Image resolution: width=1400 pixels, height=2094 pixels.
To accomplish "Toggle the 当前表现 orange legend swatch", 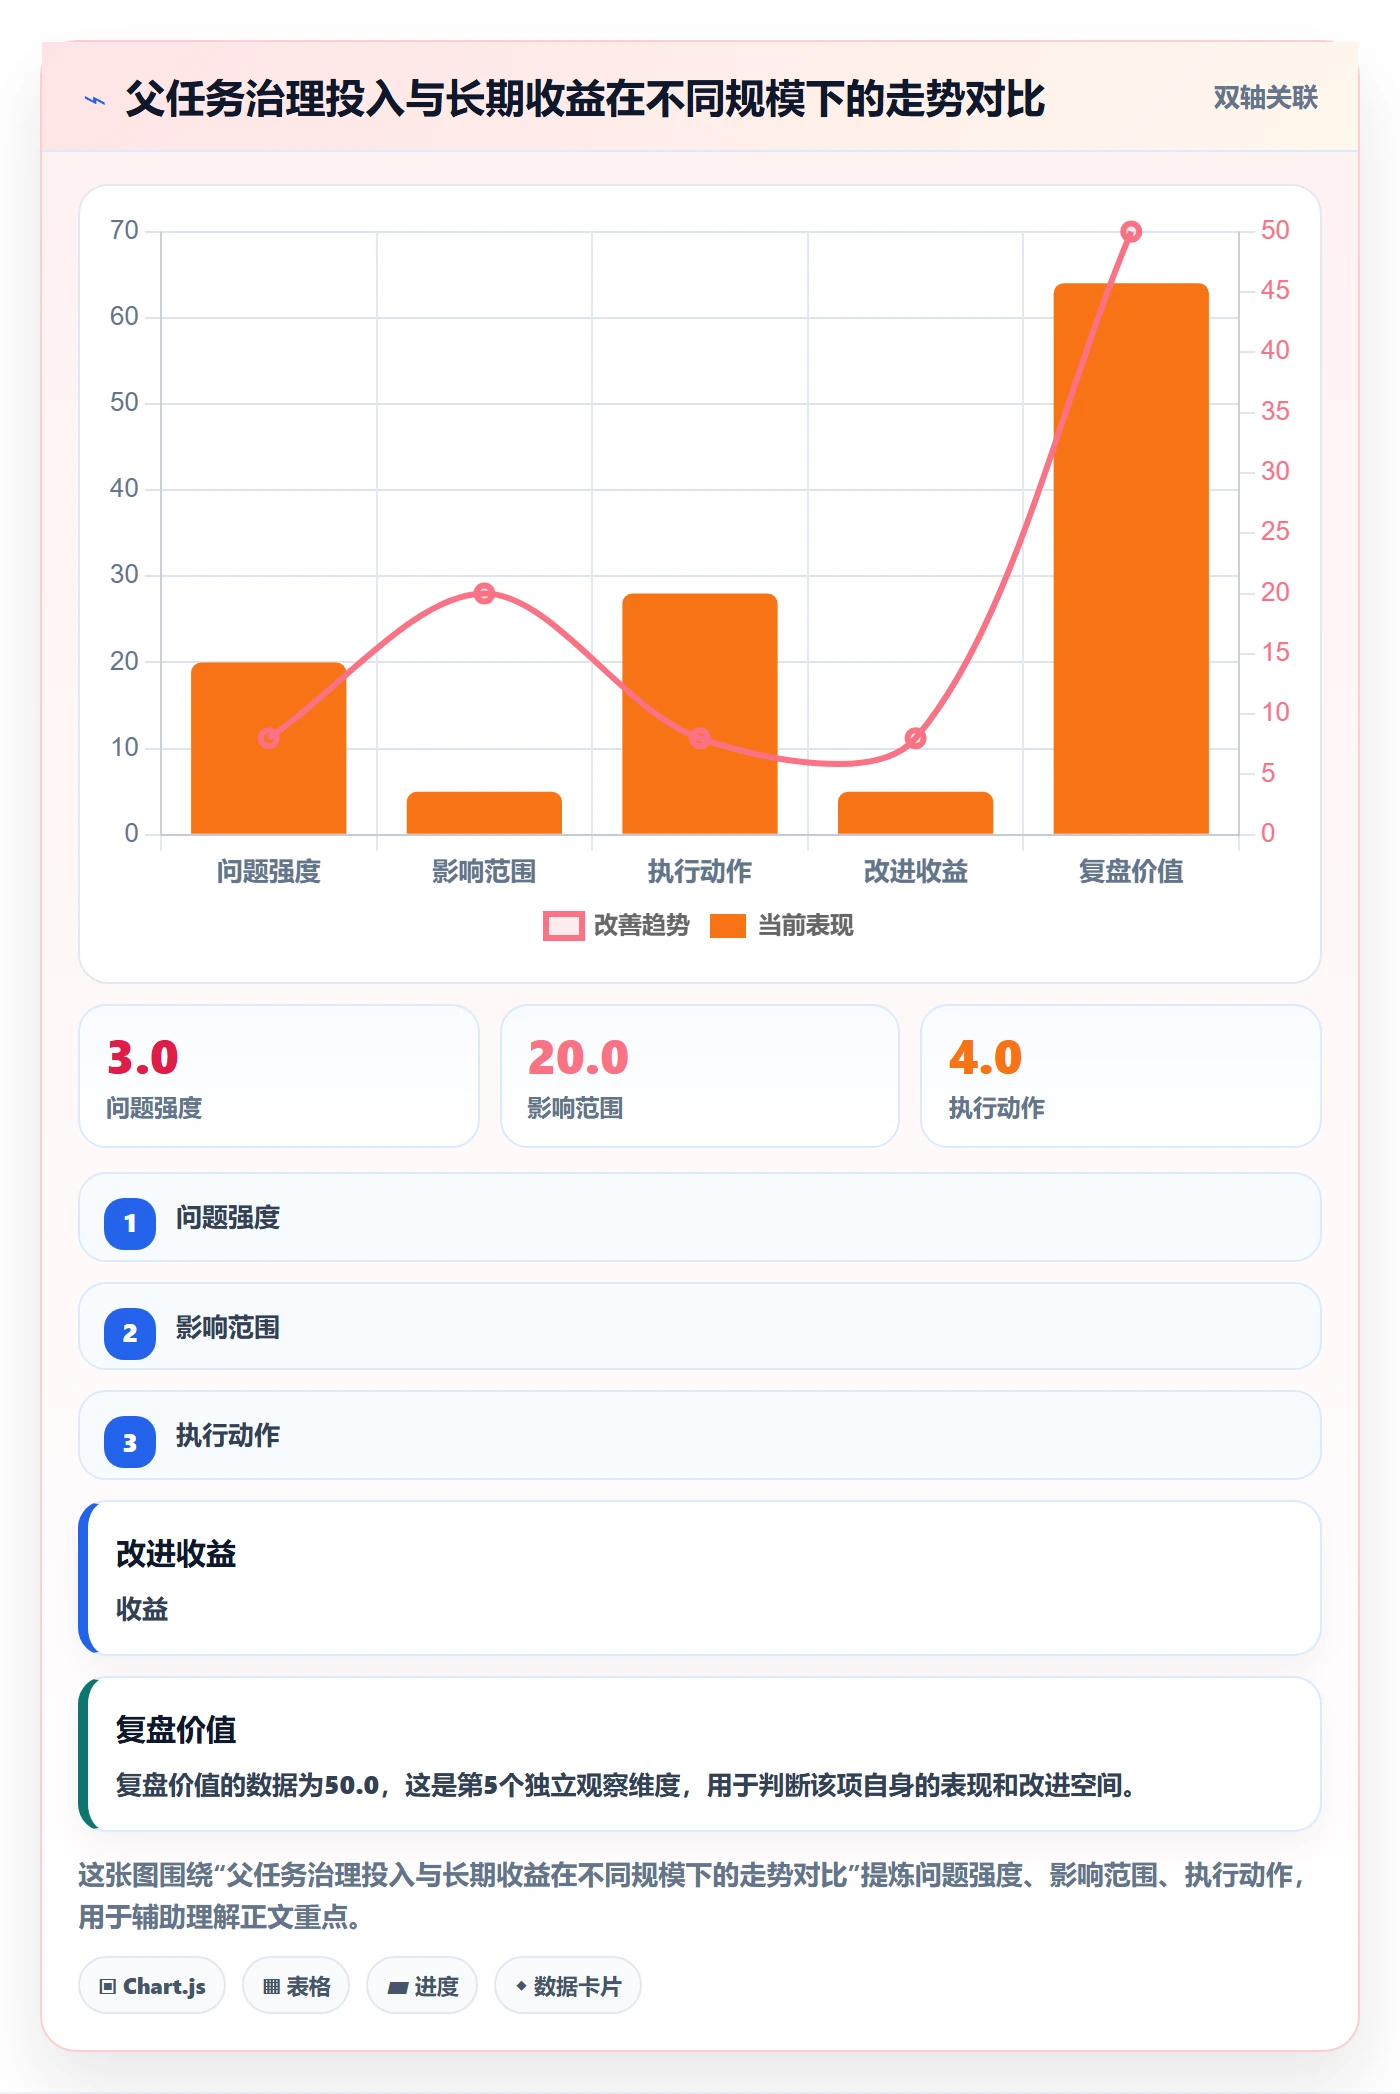I will (728, 926).
